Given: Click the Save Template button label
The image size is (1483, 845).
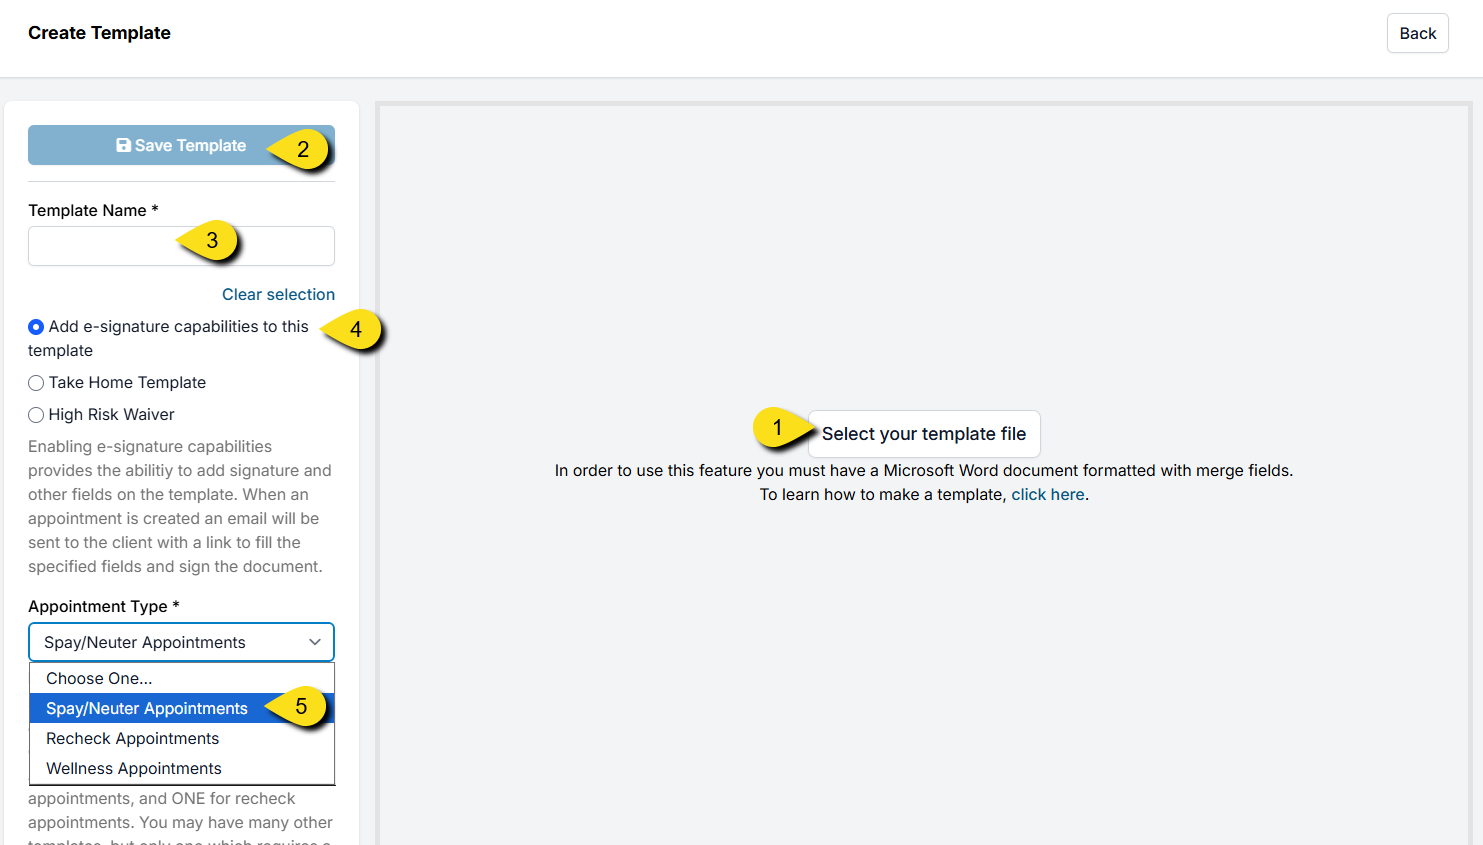Looking at the screenshot, I should pyautogui.click(x=190, y=145).
